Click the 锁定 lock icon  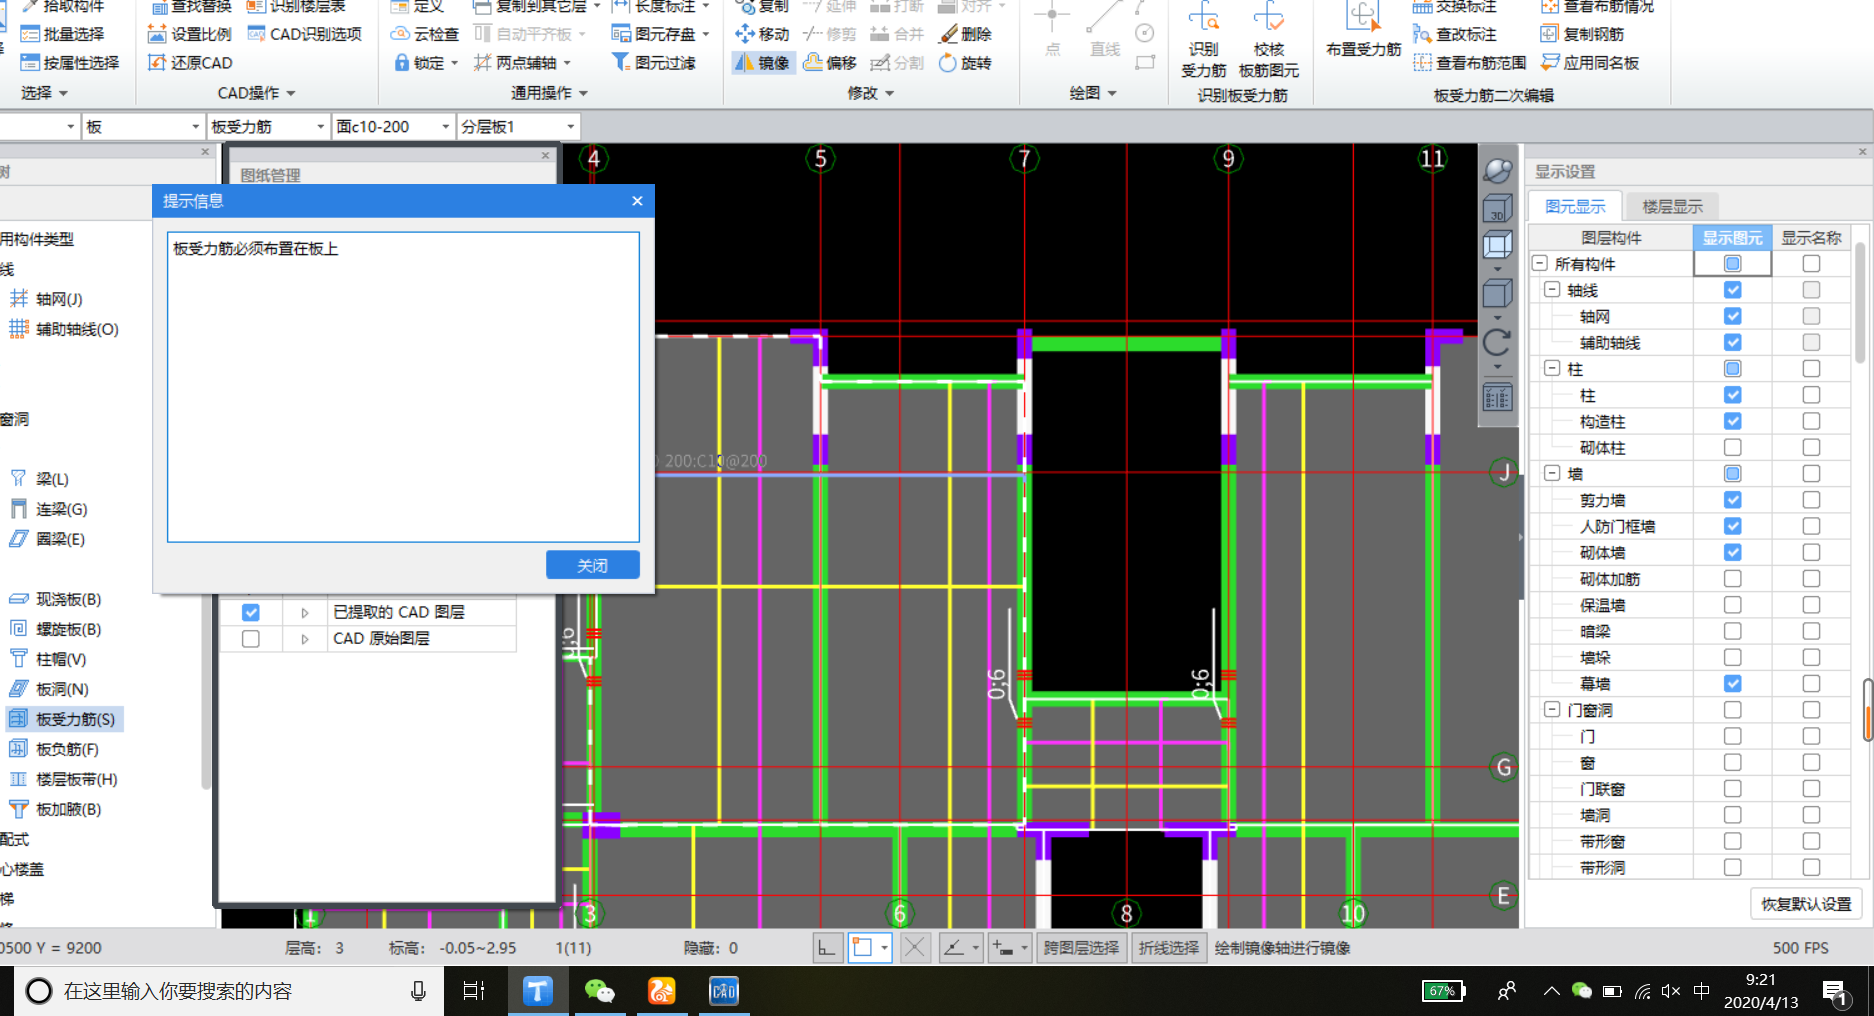pyautogui.click(x=402, y=62)
